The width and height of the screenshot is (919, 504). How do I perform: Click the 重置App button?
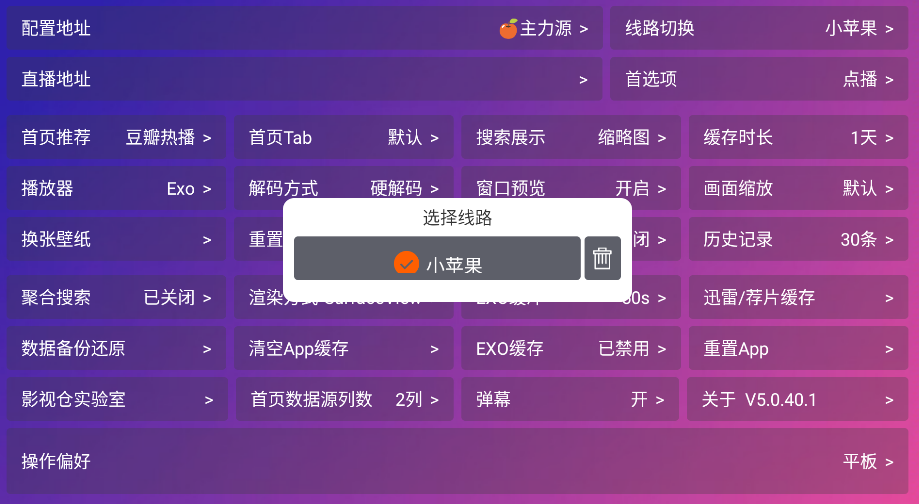click(798, 348)
